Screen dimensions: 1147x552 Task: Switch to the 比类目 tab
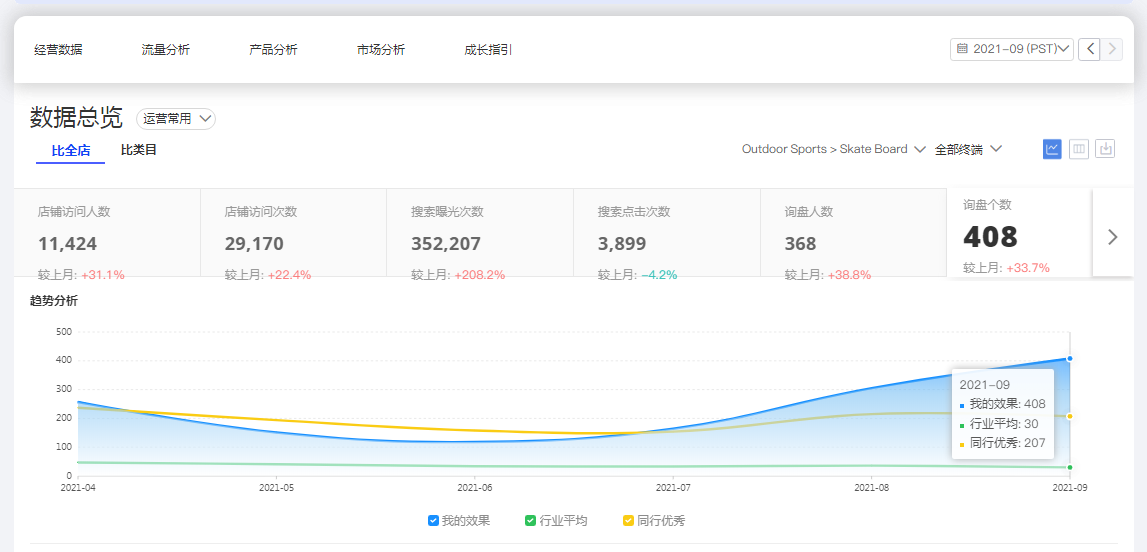pyautogui.click(x=139, y=150)
